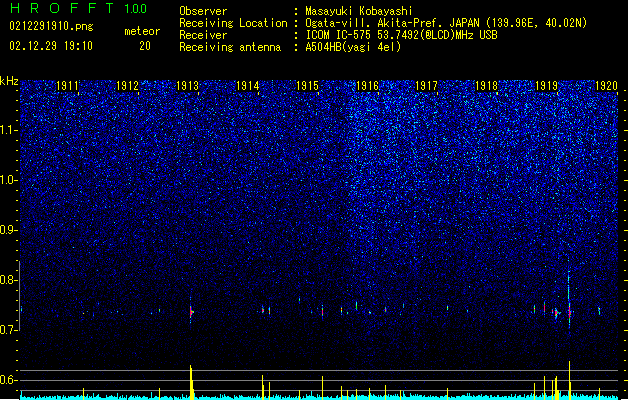Click the observer name Masayuki Kobayashi
This screenshot has height=400, width=629.
coord(359,11)
